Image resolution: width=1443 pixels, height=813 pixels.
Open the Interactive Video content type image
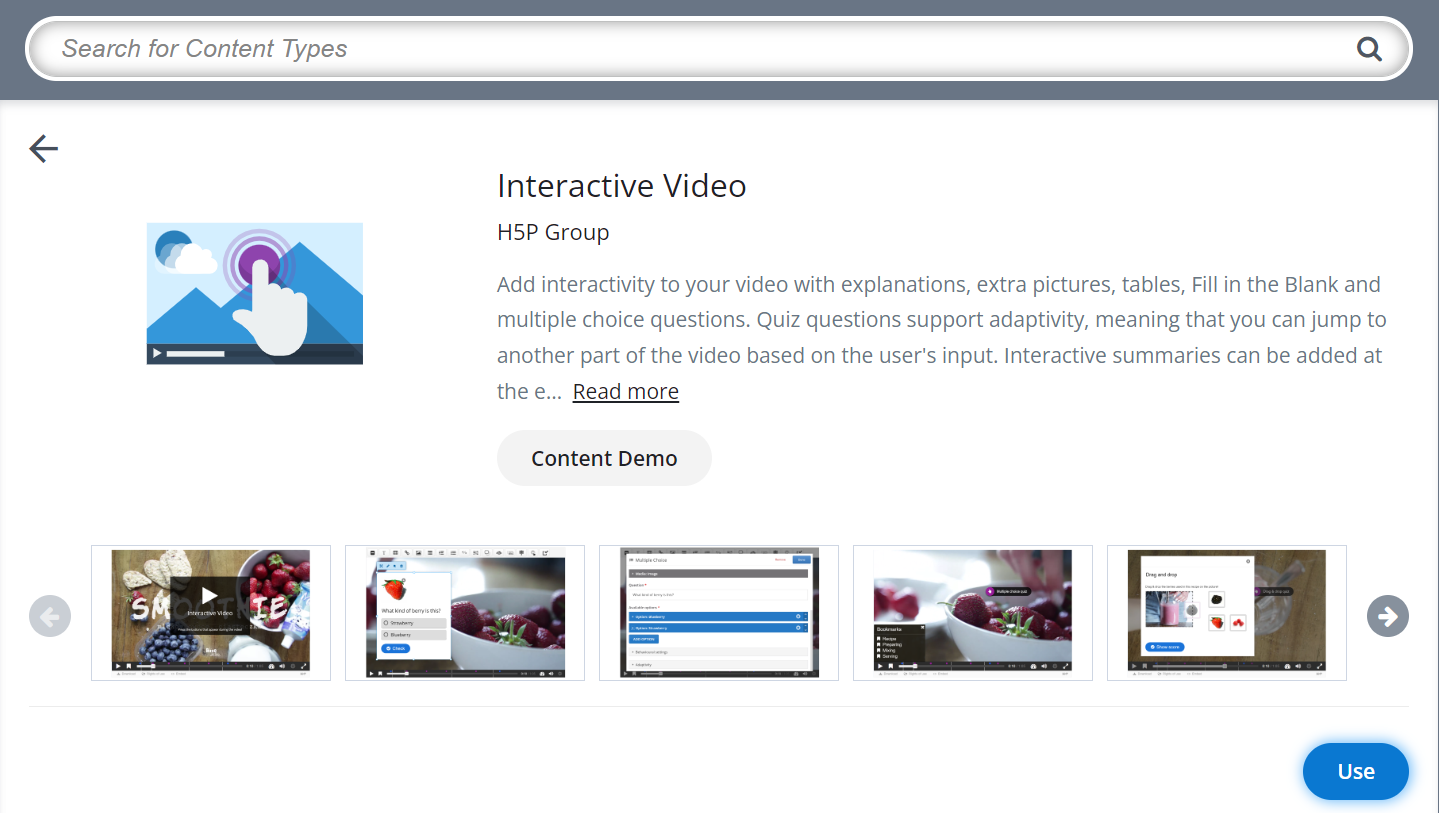[255, 294]
